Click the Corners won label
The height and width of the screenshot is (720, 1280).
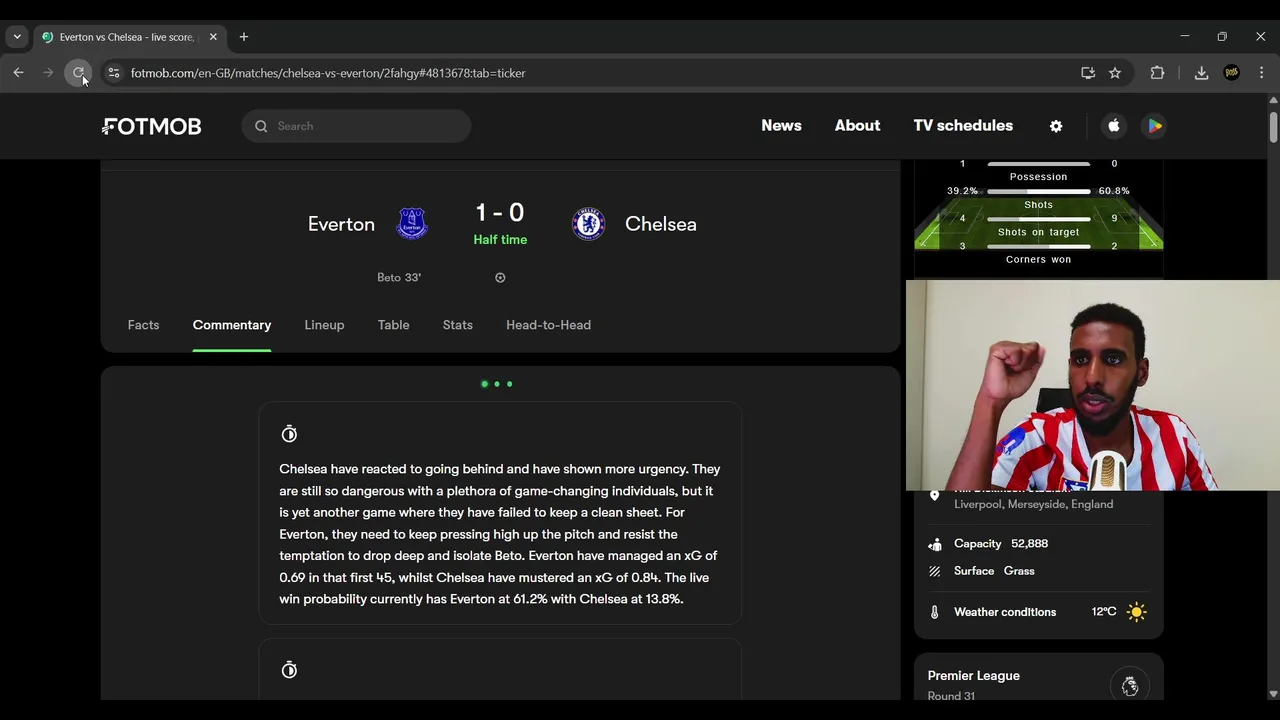1038,260
